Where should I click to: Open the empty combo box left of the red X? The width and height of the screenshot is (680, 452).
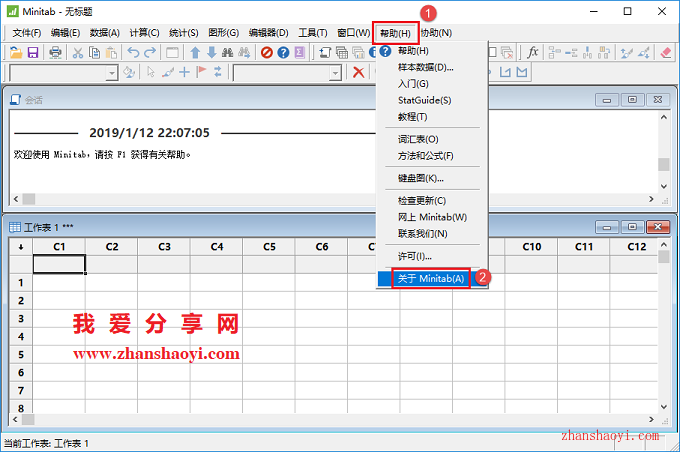pyautogui.click(x=287, y=73)
